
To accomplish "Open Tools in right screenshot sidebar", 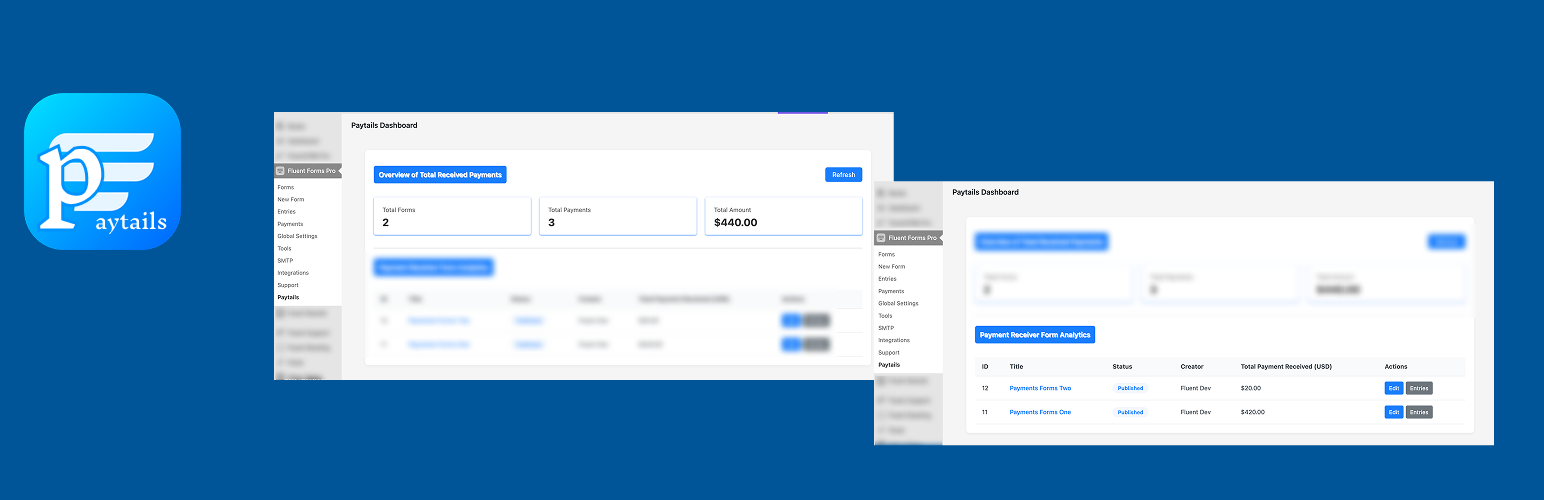I will click(886, 316).
